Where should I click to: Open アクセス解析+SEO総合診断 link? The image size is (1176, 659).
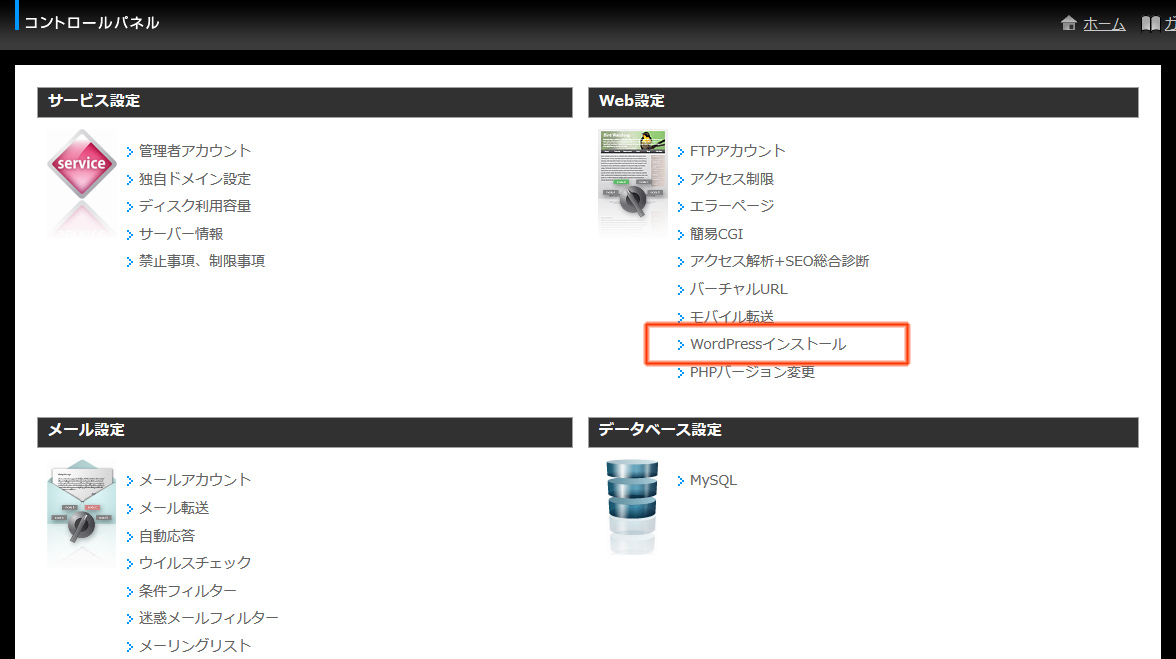pyautogui.click(x=779, y=261)
